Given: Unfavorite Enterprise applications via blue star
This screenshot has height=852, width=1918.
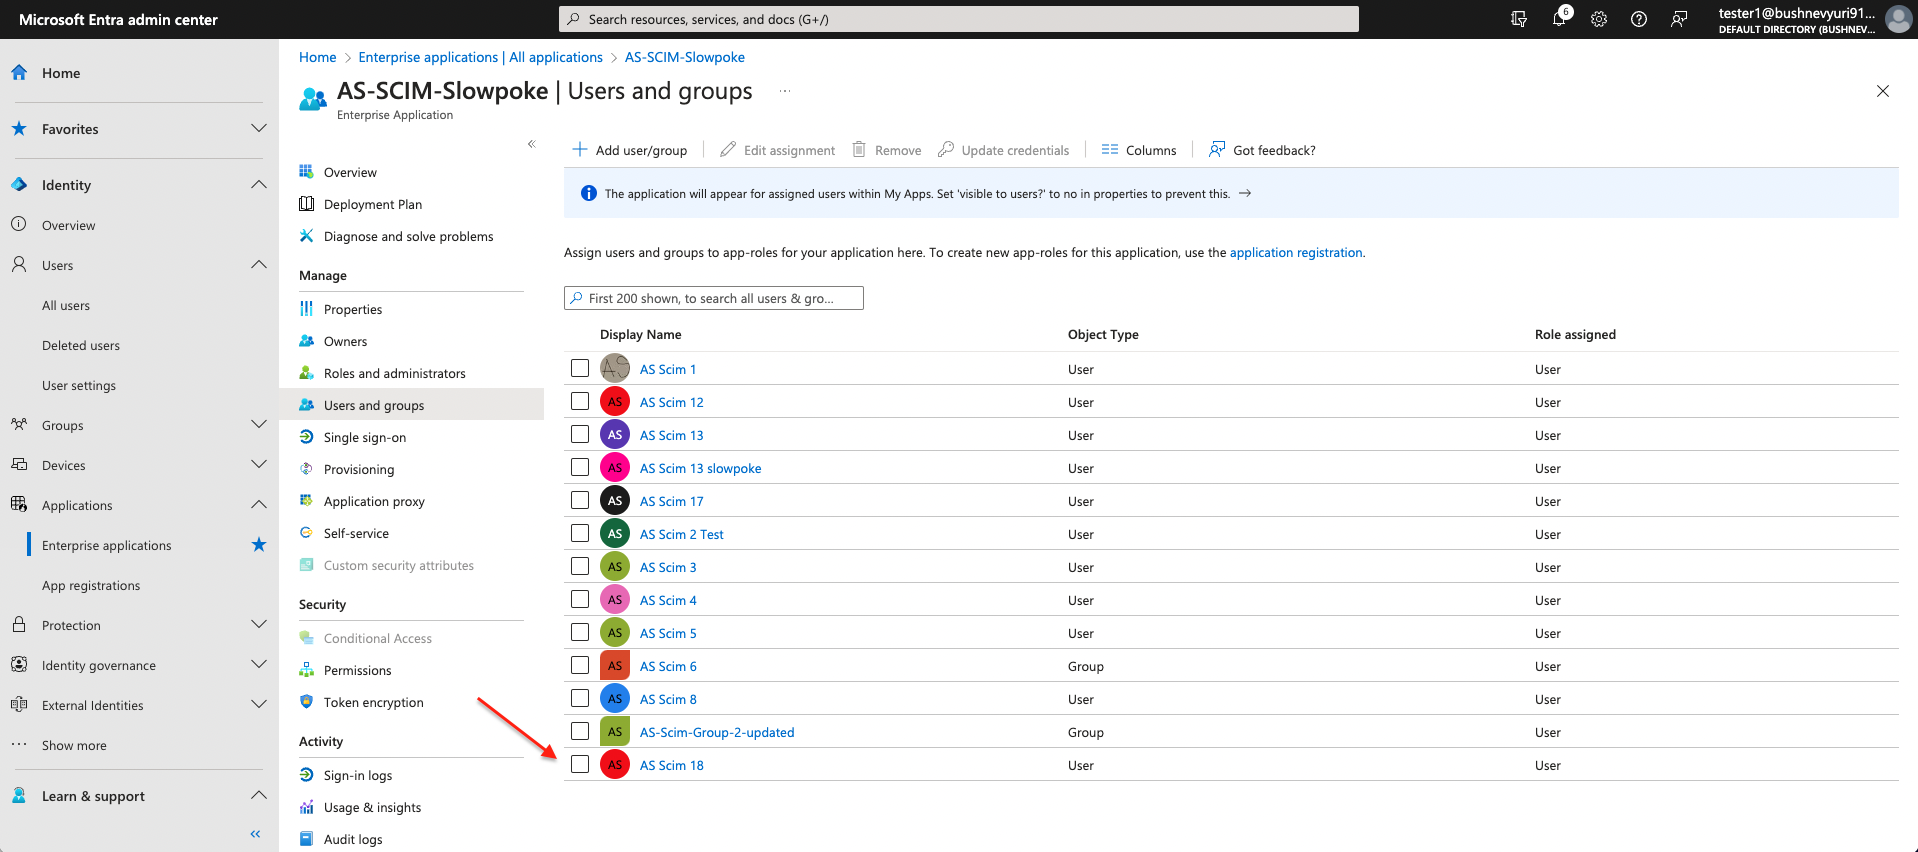Looking at the screenshot, I should coord(259,544).
